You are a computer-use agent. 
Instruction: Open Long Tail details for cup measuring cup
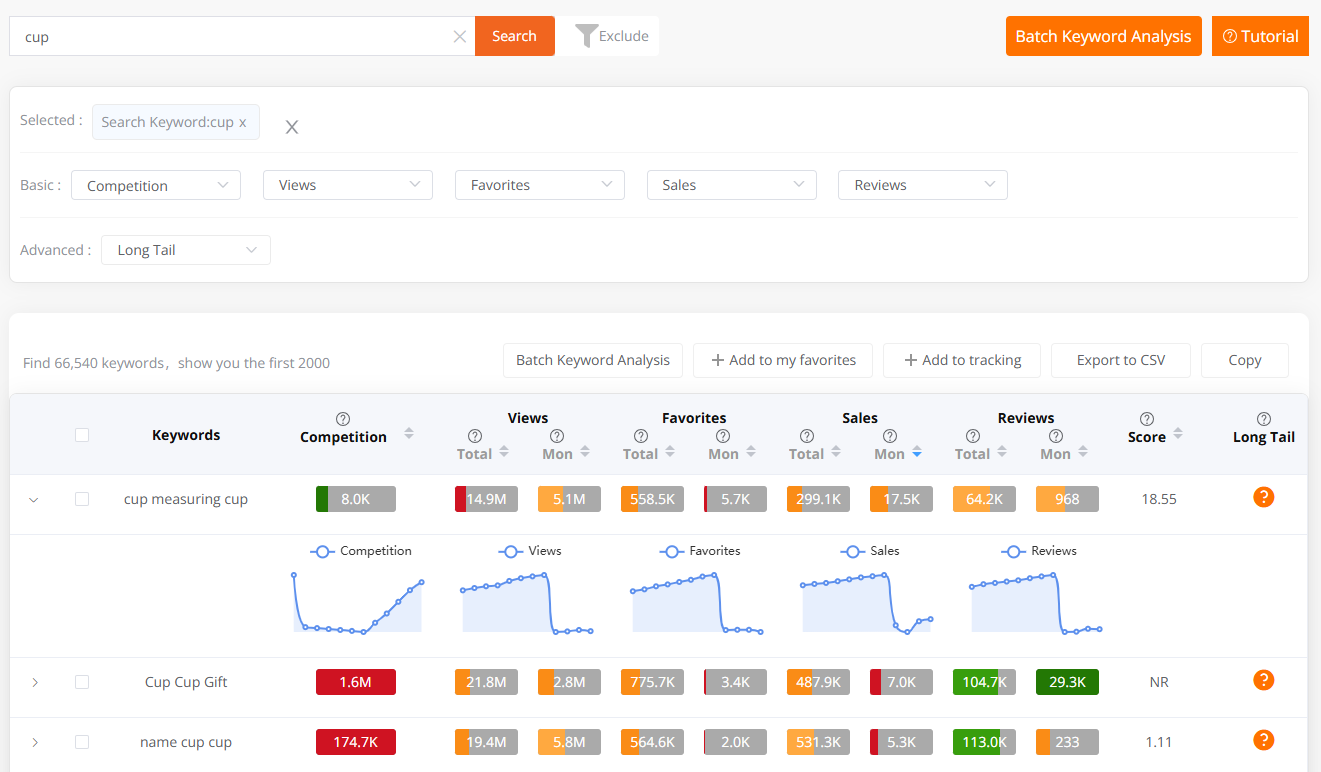click(x=1263, y=497)
